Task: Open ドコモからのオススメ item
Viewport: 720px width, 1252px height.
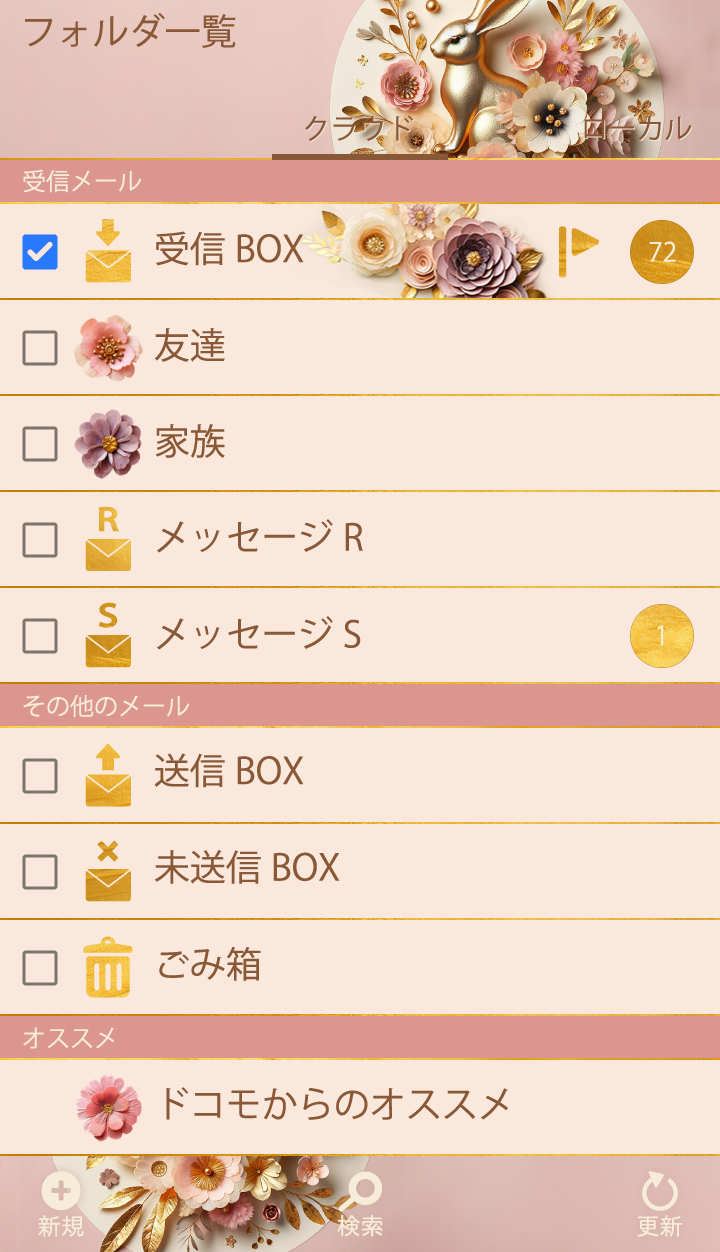Action: (334, 1105)
